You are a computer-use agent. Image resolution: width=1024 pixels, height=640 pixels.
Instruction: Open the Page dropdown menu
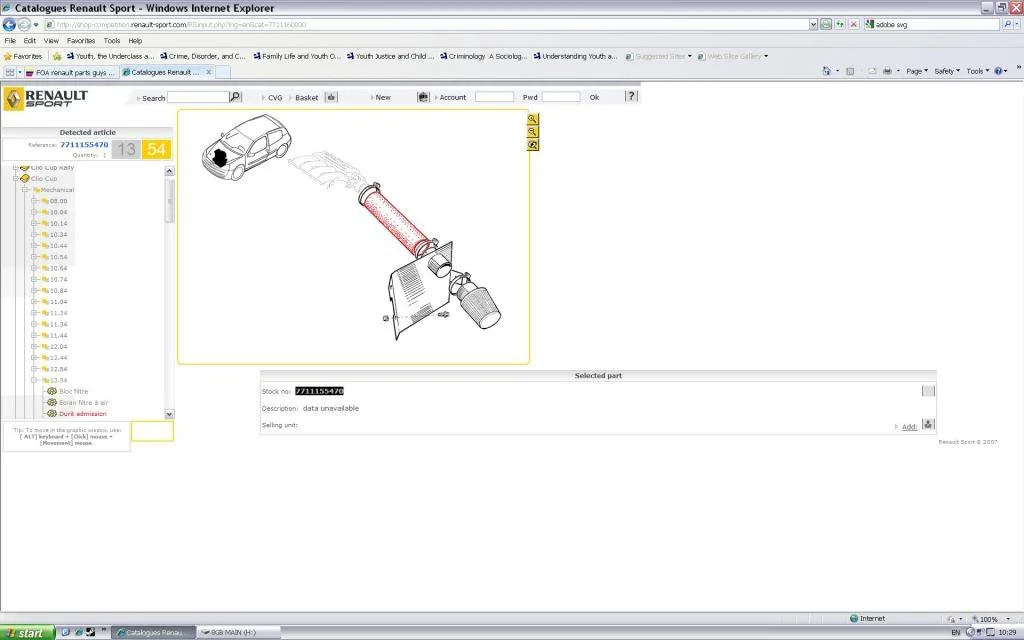(917, 71)
